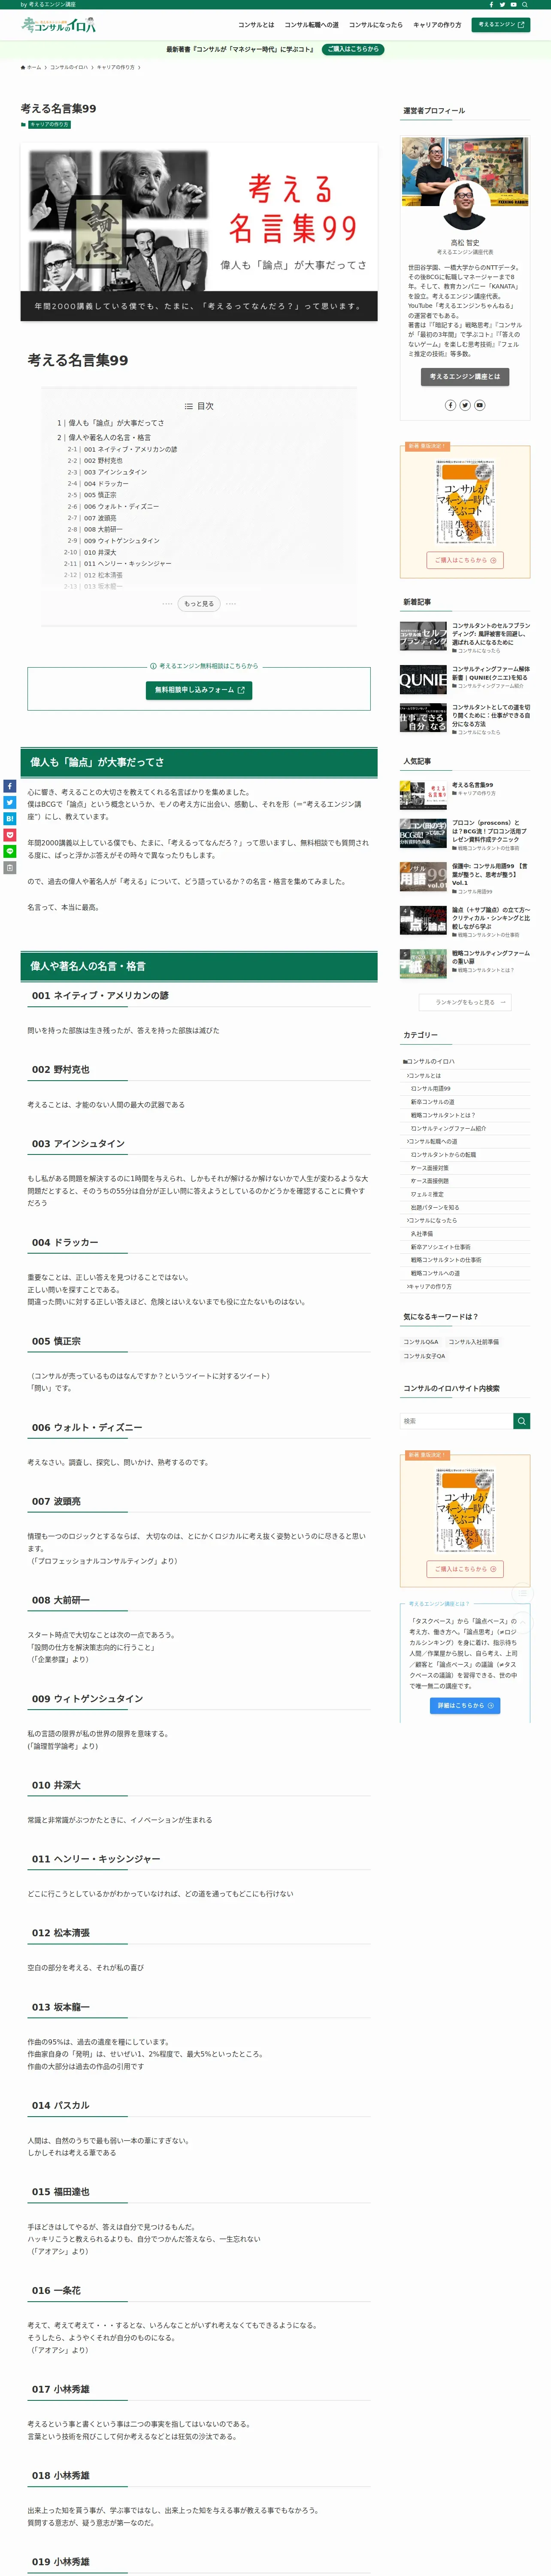Share via the floating Facebook button

[x=9, y=786]
